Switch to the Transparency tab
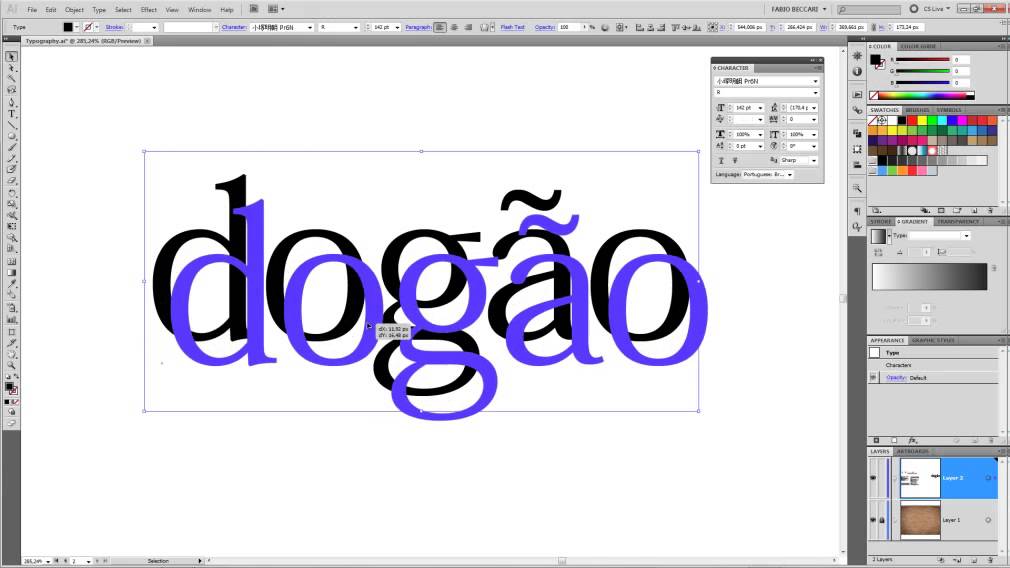1010x568 pixels. [x=958, y=222]
